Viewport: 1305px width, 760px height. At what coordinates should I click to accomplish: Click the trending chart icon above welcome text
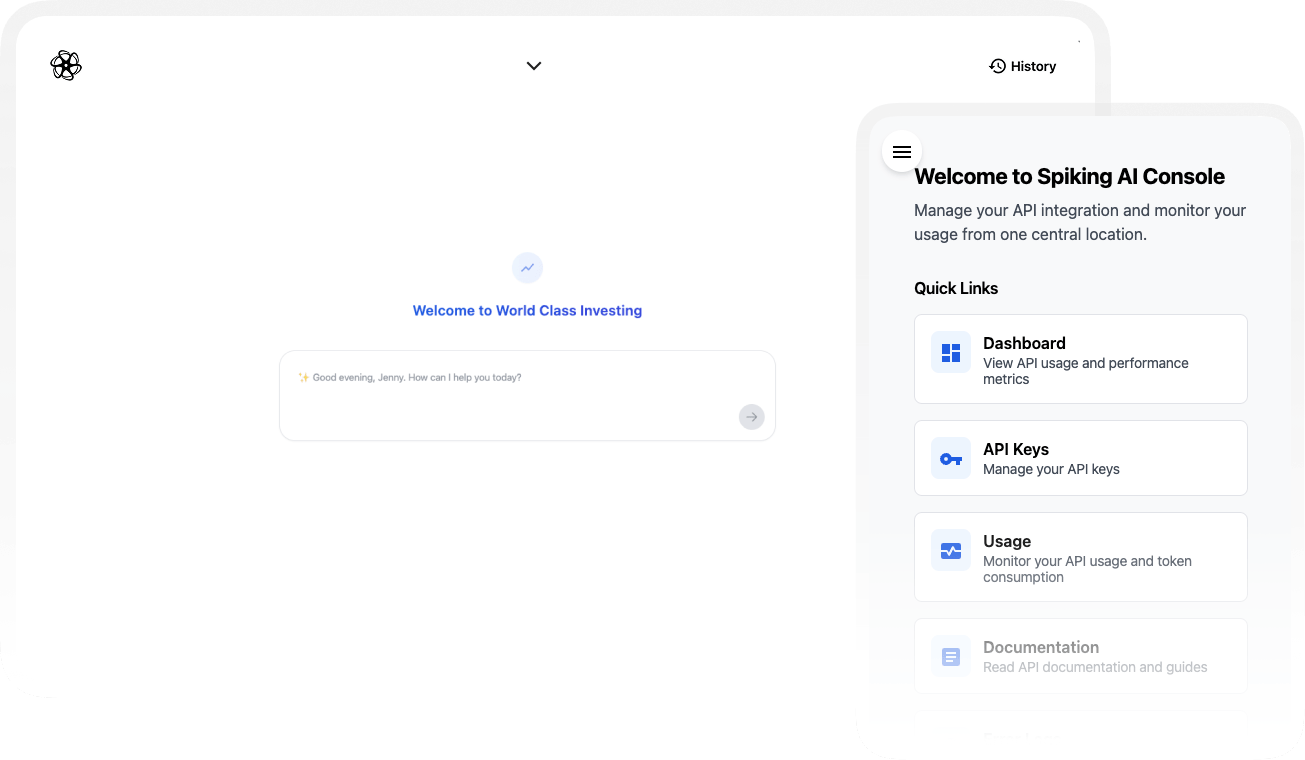[527, 268]
